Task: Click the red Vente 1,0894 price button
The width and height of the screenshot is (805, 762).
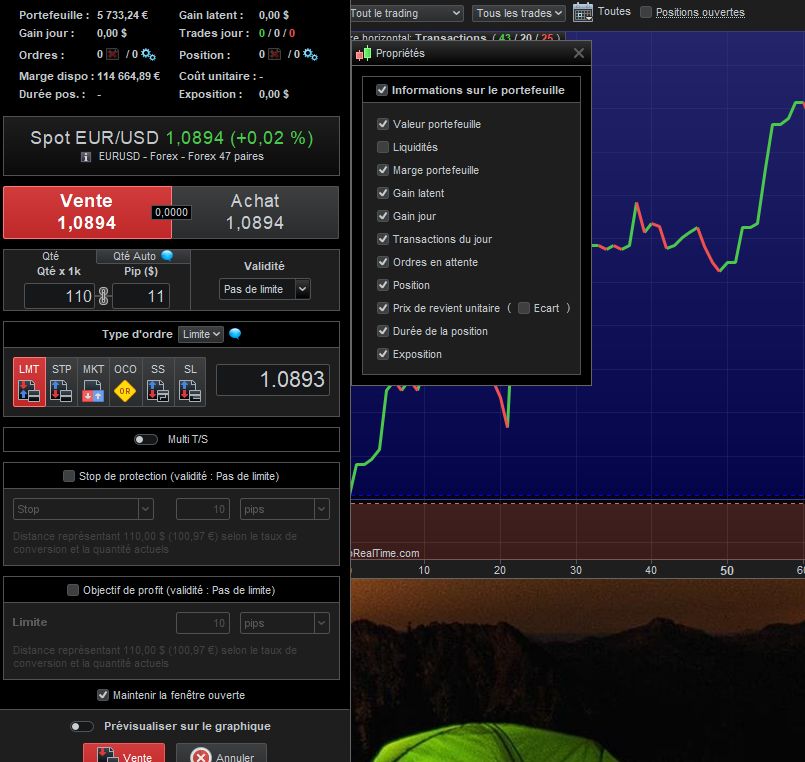Action: pyautogui.click(x=87, y=212)
